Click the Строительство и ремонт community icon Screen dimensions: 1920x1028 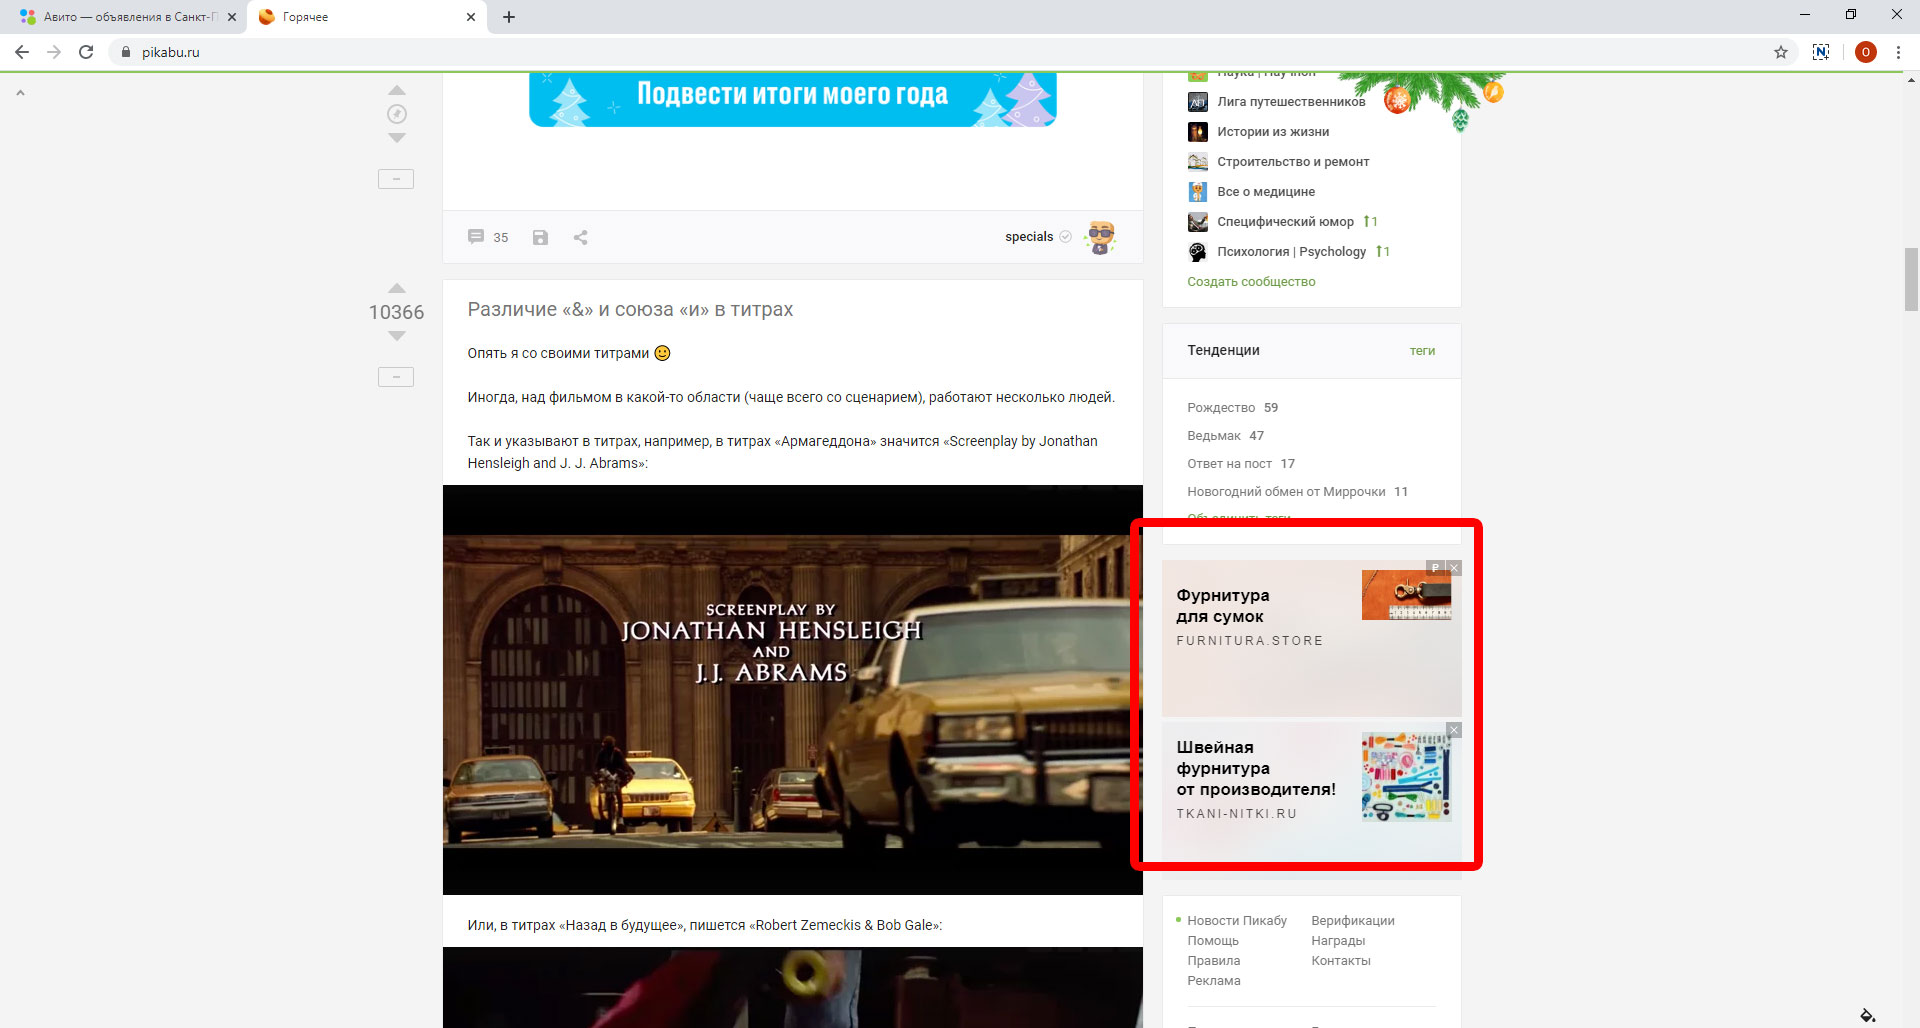pyautogui.click(x=1198, y=162)
